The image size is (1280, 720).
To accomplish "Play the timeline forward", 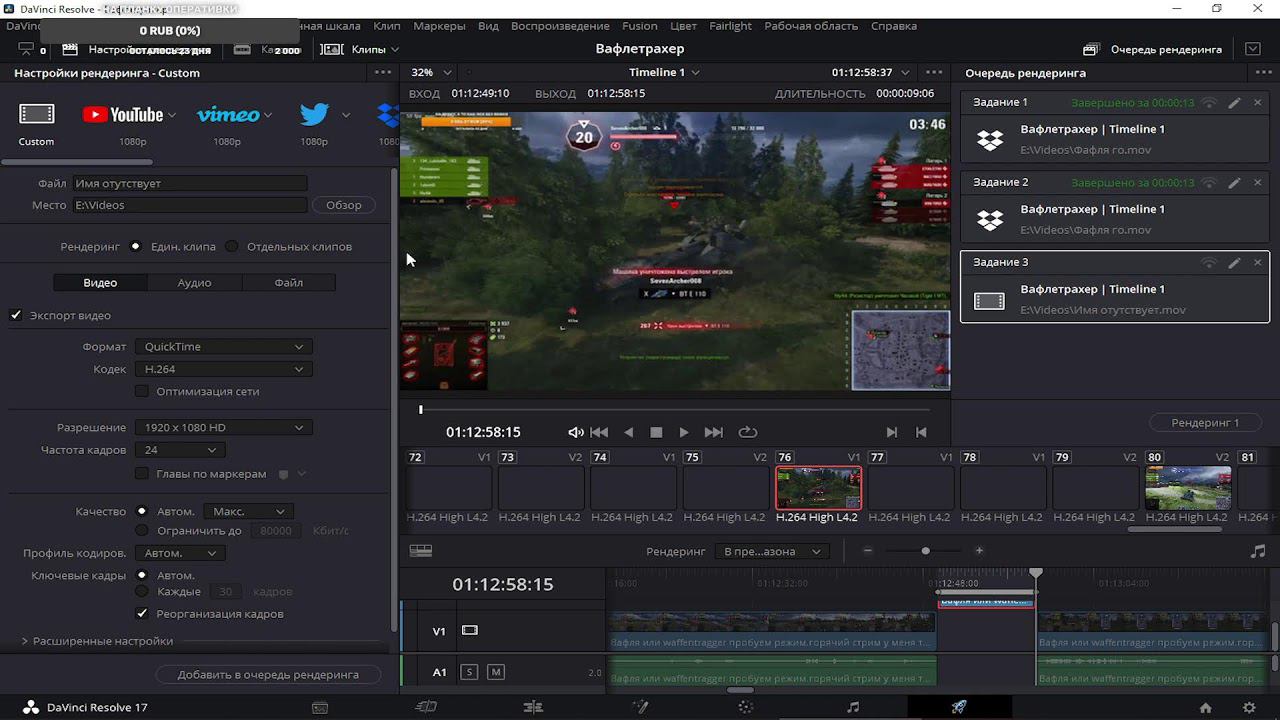I will click(684, 432).
